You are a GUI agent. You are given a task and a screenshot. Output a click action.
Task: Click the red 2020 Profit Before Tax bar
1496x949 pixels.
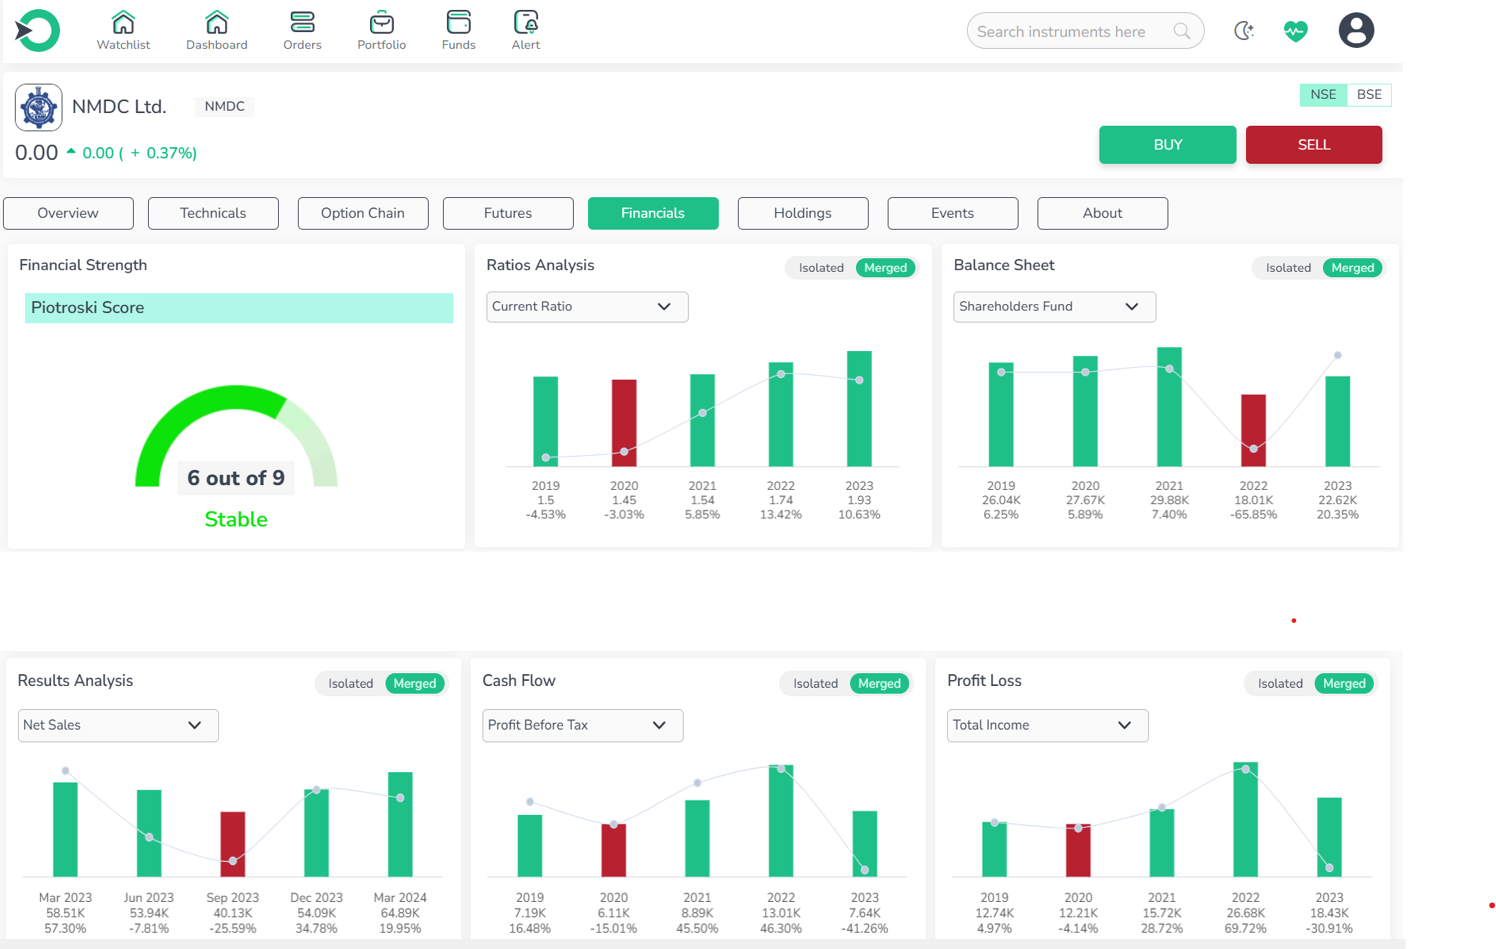pyautogui.click(x=614, y=850)
